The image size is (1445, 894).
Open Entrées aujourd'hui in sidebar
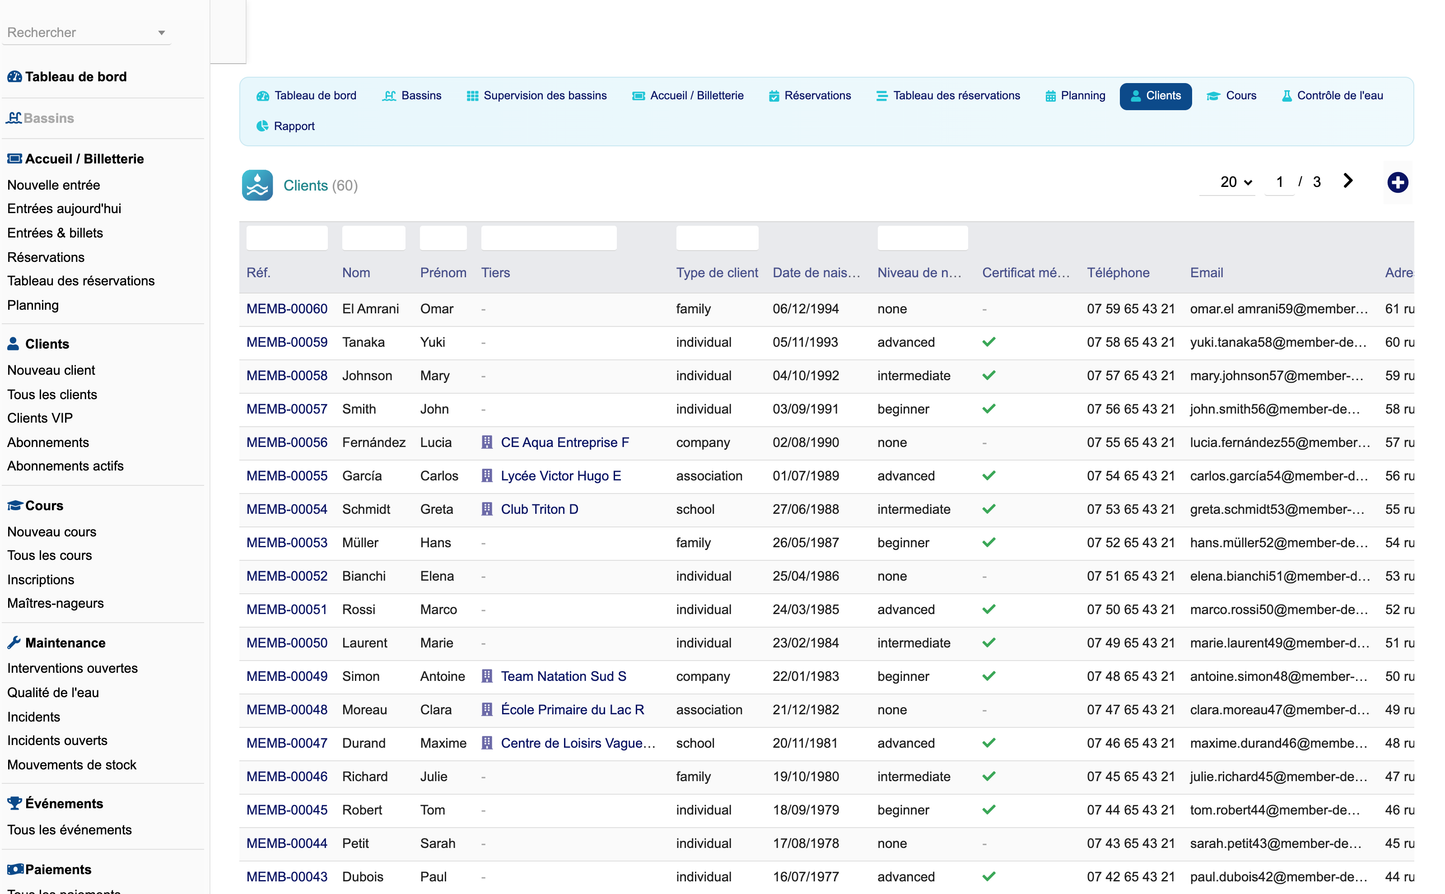(x=64, y=209)
